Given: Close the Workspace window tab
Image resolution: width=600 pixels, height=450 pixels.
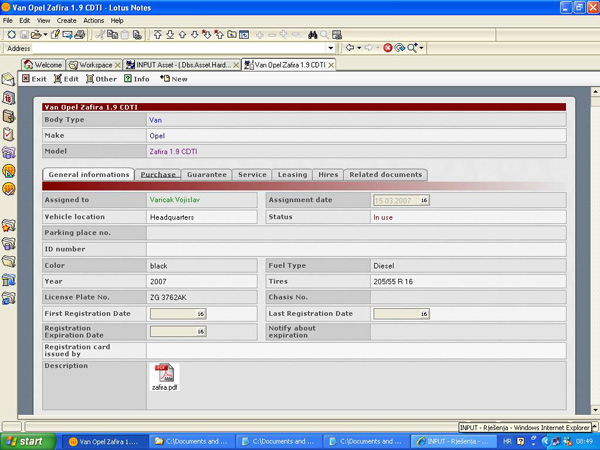Looking at the screenshot, I should tap(118, 65).
